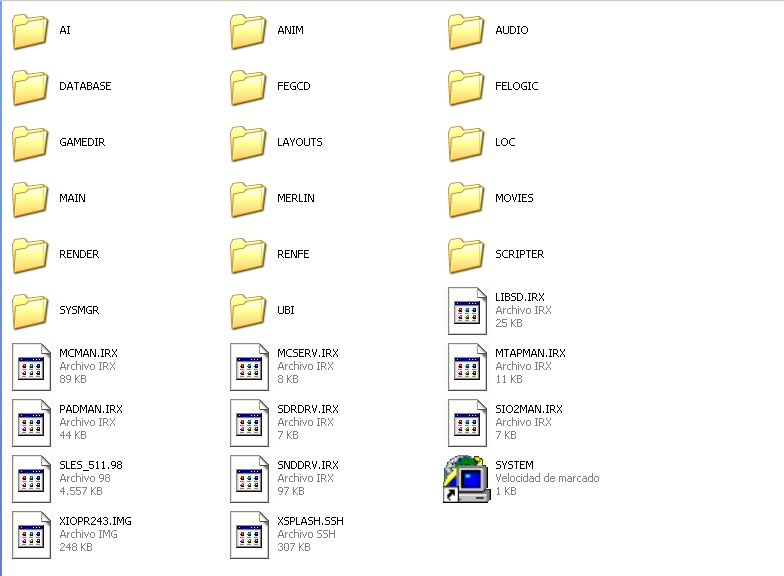Click the "Velocidad de marcado" type text

(547, 478)
